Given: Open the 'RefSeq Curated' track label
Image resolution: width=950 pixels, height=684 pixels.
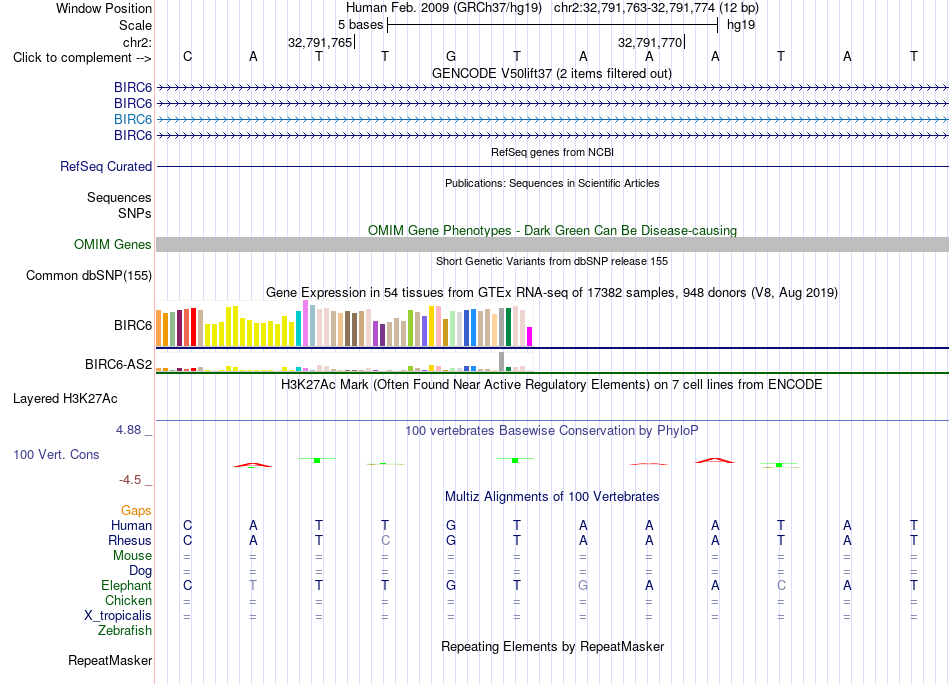Looking at the screenshot, I should 106,166.
